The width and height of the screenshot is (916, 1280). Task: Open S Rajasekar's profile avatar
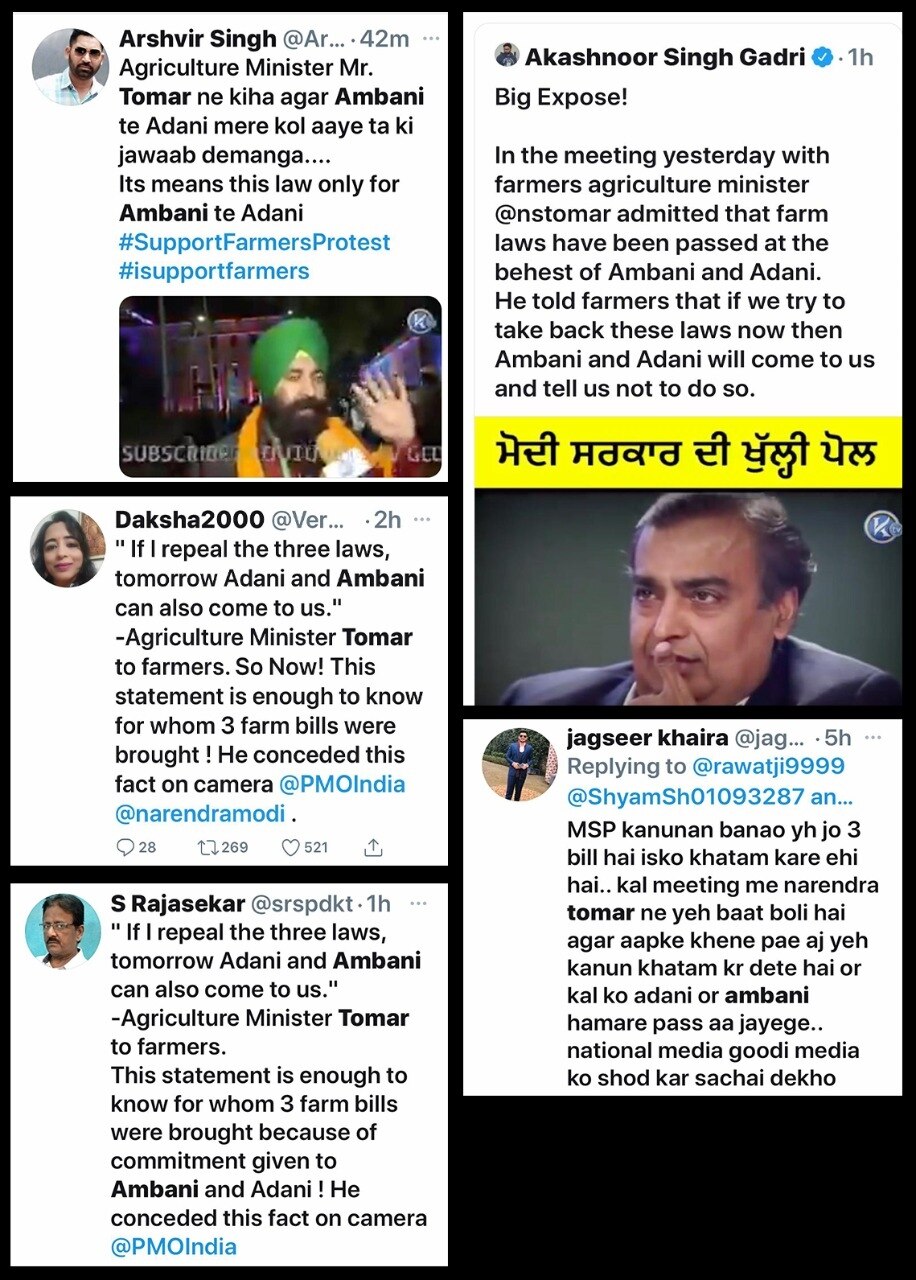tap(64, 931)
